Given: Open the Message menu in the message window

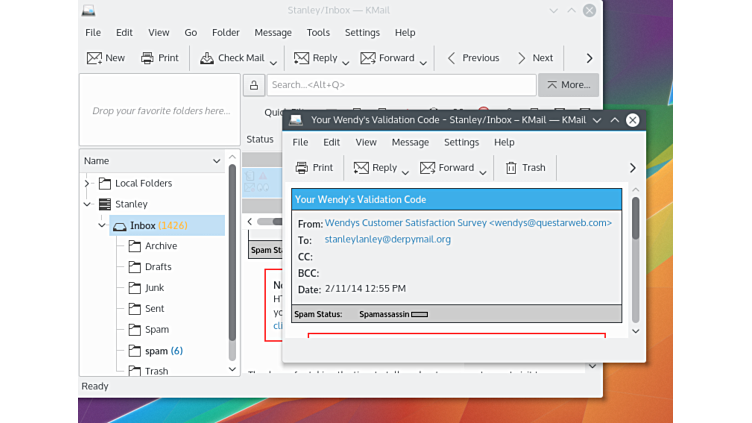Looking at the screenshot, I should 410,142.
